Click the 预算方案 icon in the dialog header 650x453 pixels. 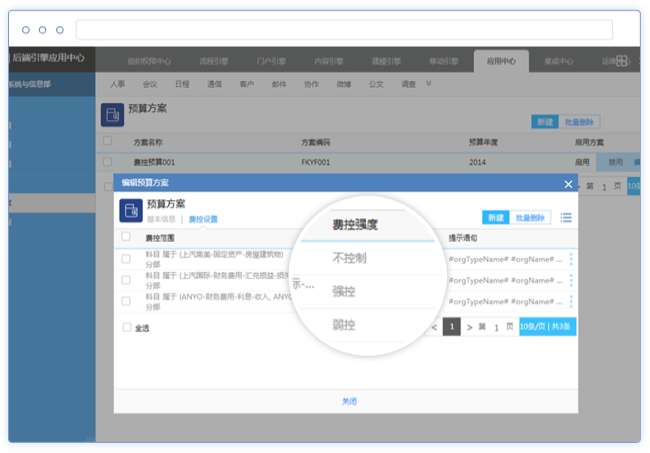click(x=129, y=210)
